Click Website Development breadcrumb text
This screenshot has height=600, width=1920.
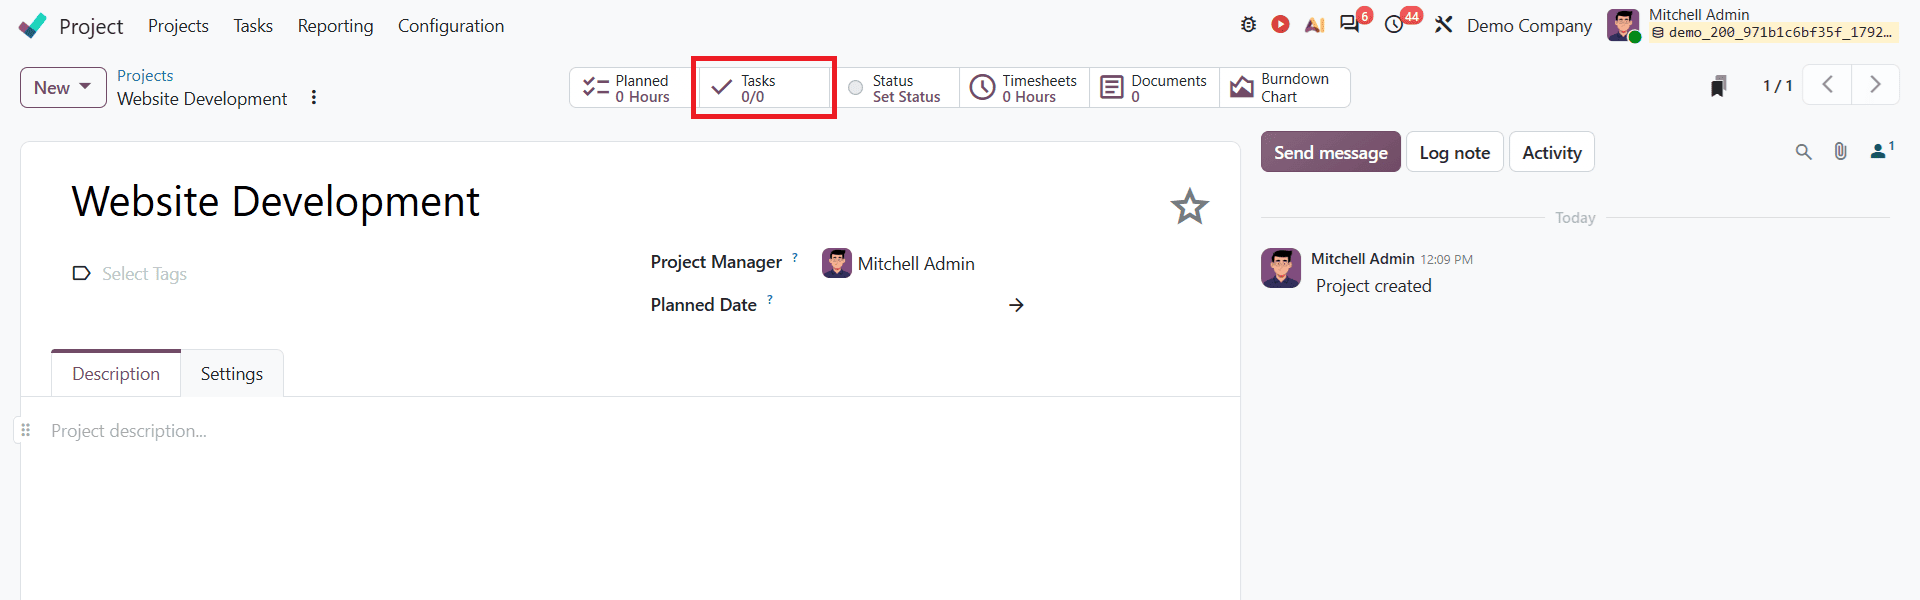tap(202, 99)
